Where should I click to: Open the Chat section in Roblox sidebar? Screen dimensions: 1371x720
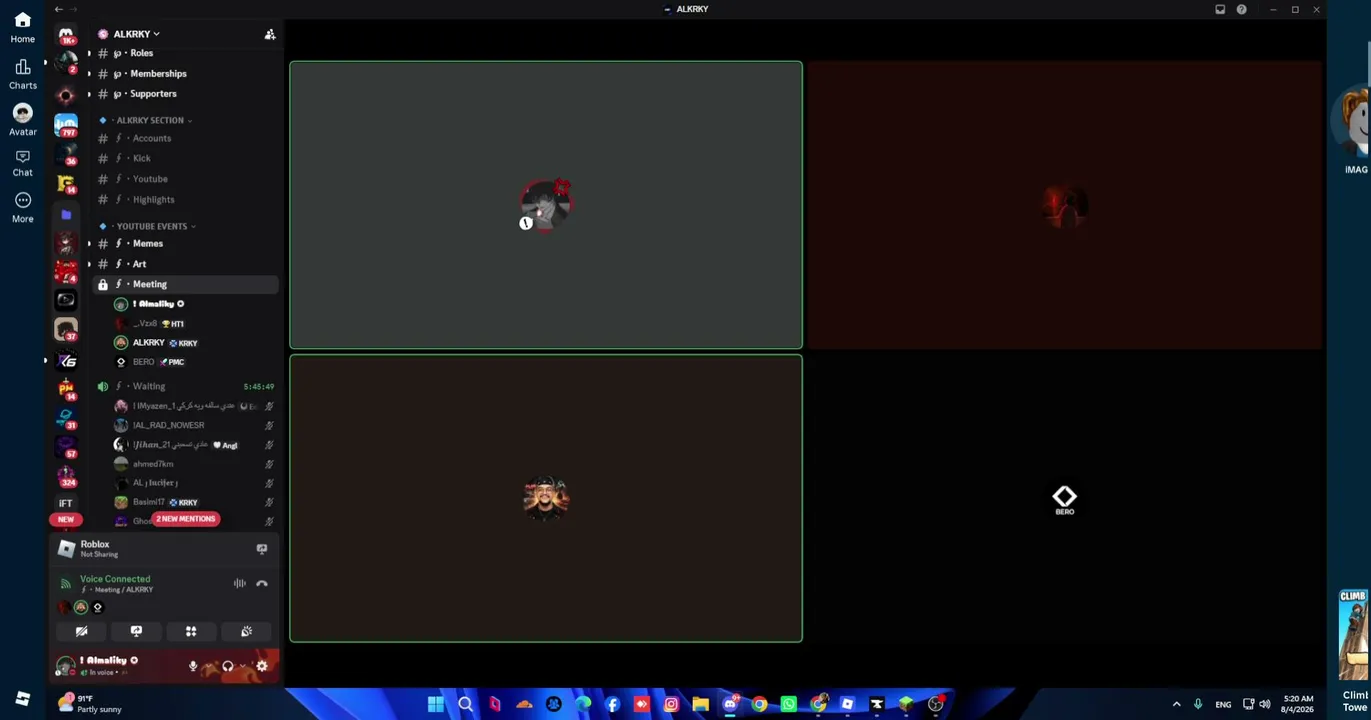coord(22,163)
